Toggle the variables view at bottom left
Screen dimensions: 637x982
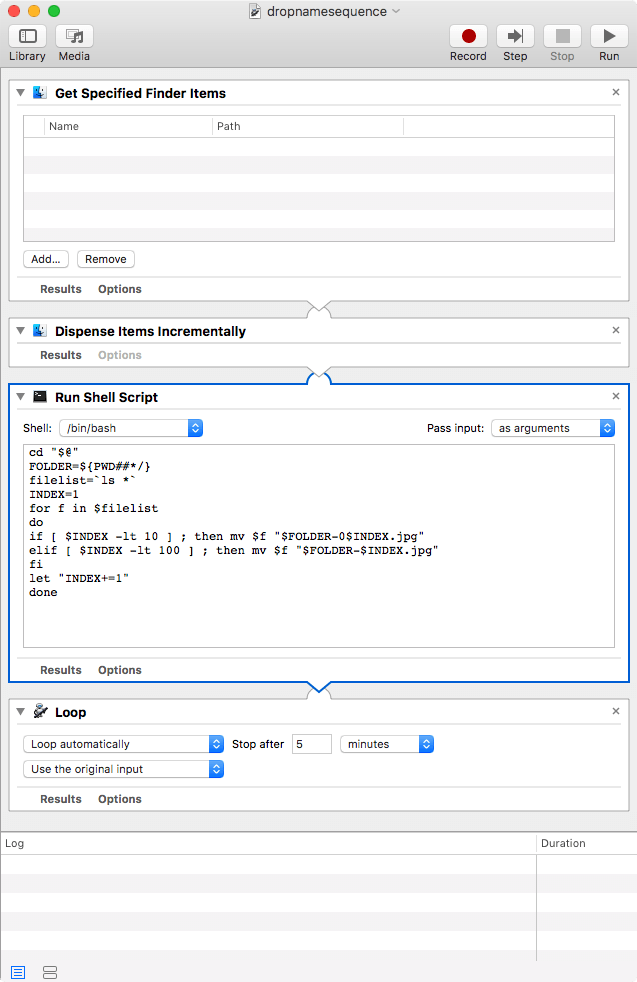click(x=49, y=971)
